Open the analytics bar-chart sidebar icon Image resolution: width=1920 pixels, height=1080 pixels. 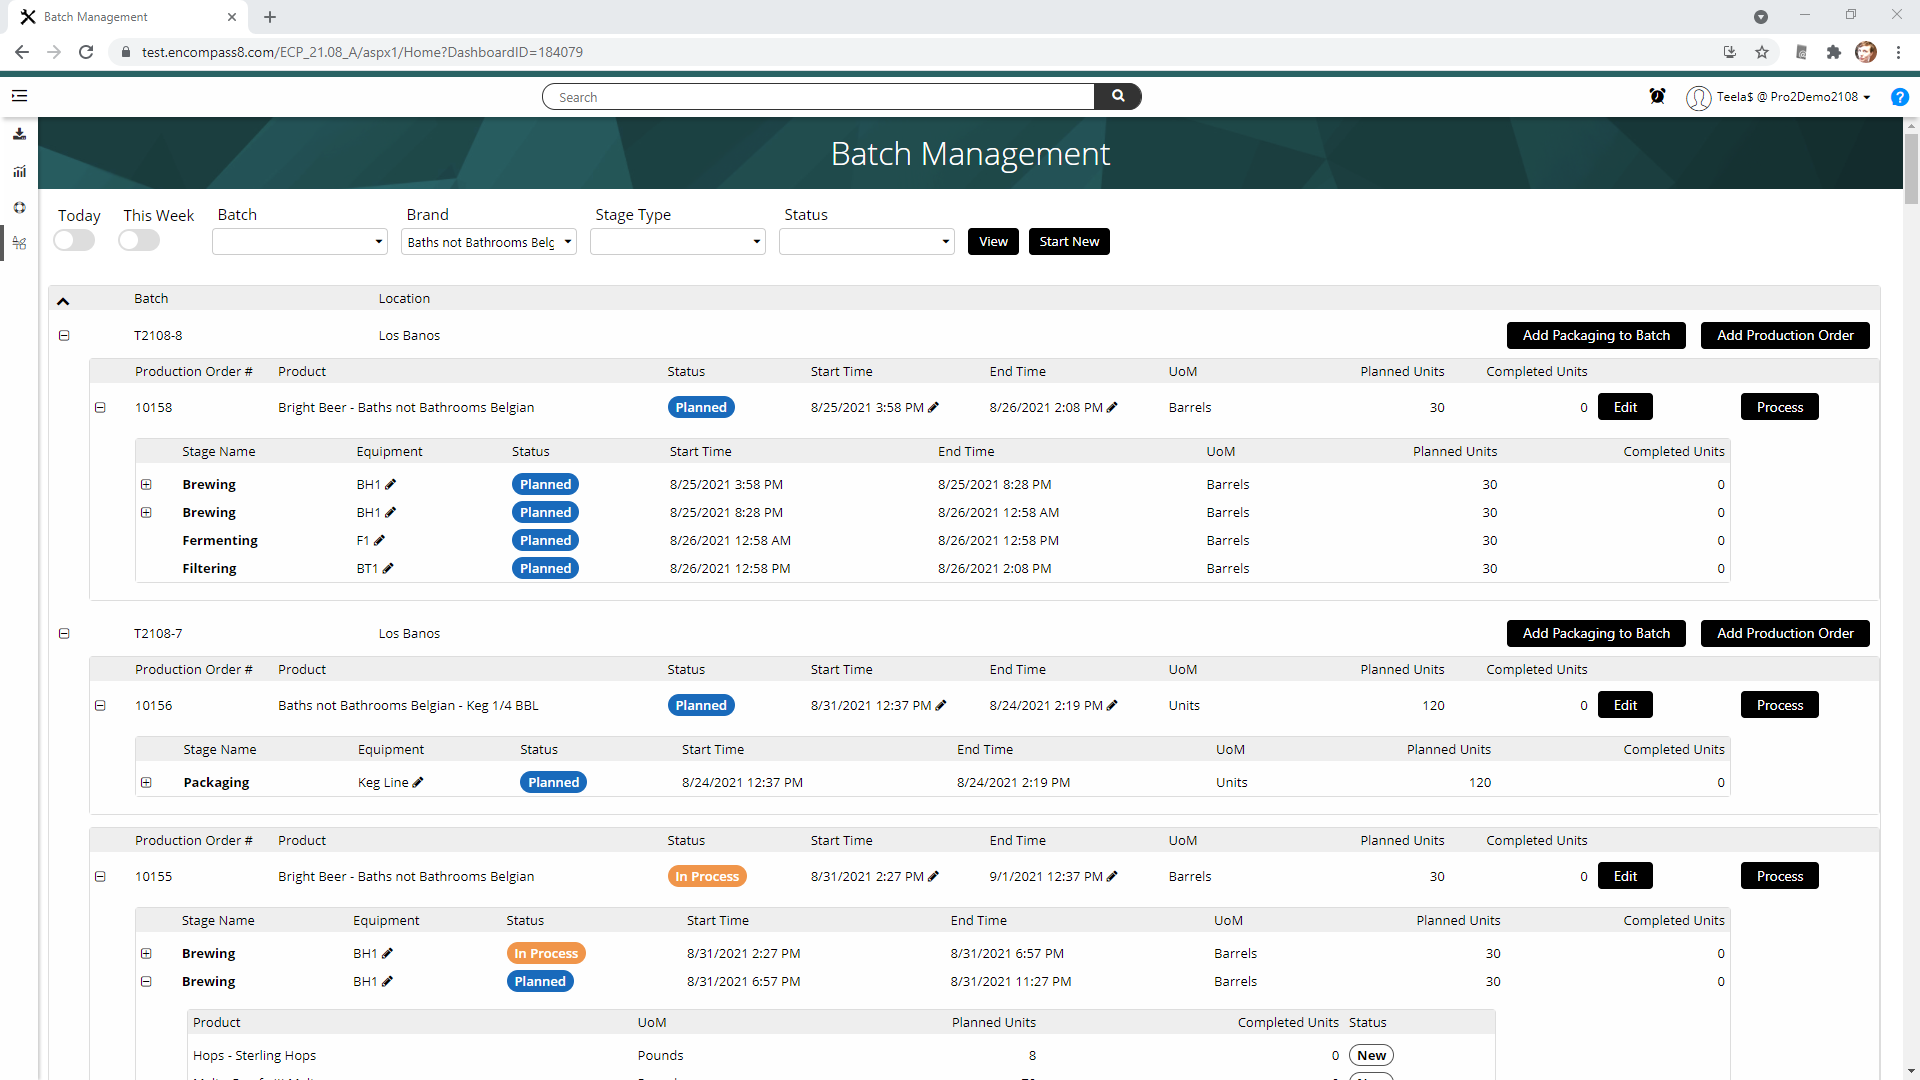[x=20, y=171]
